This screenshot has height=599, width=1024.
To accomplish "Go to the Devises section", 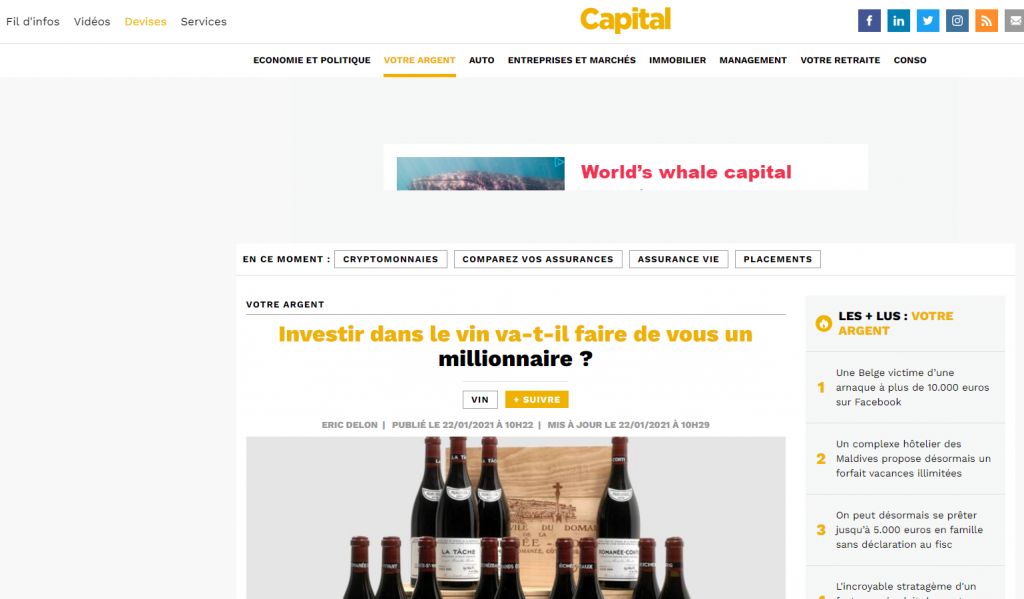I will (145, 22).
